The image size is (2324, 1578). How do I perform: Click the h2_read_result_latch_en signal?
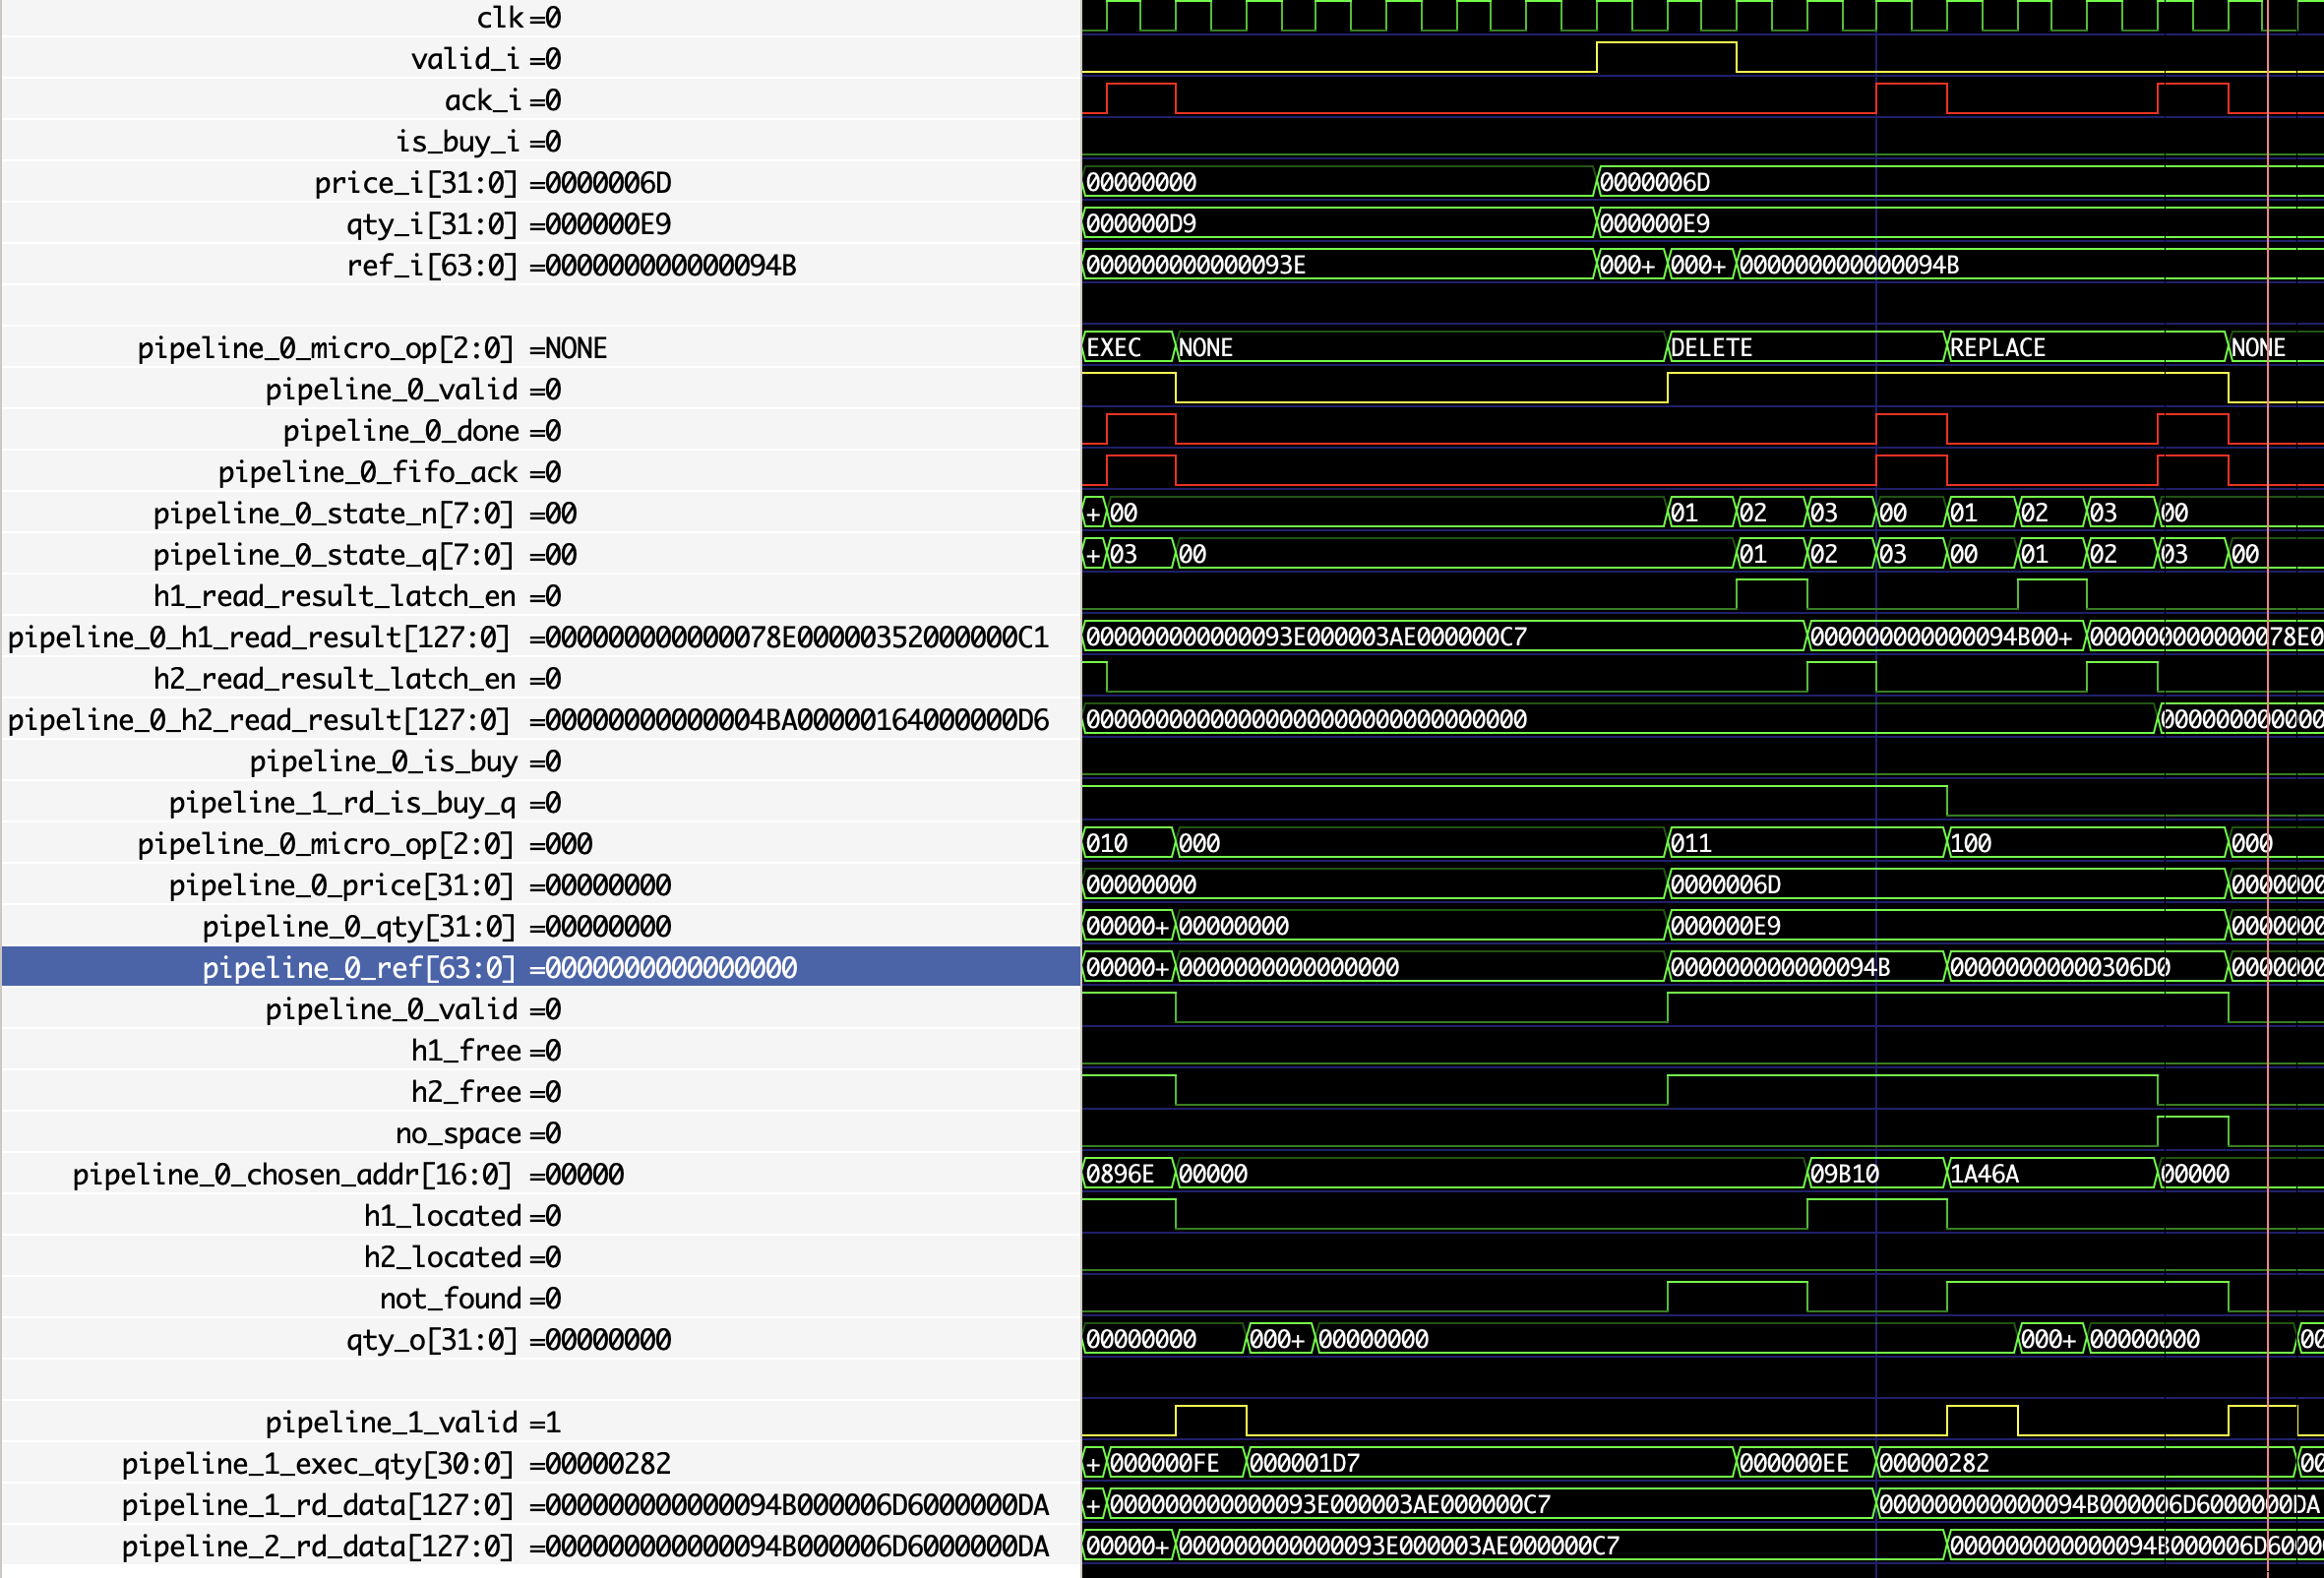(x=540, y=678)
